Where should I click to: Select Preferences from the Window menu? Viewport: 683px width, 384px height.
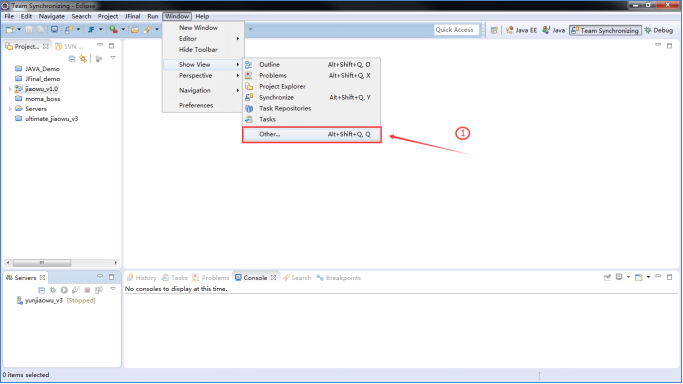tap(196, 105)
